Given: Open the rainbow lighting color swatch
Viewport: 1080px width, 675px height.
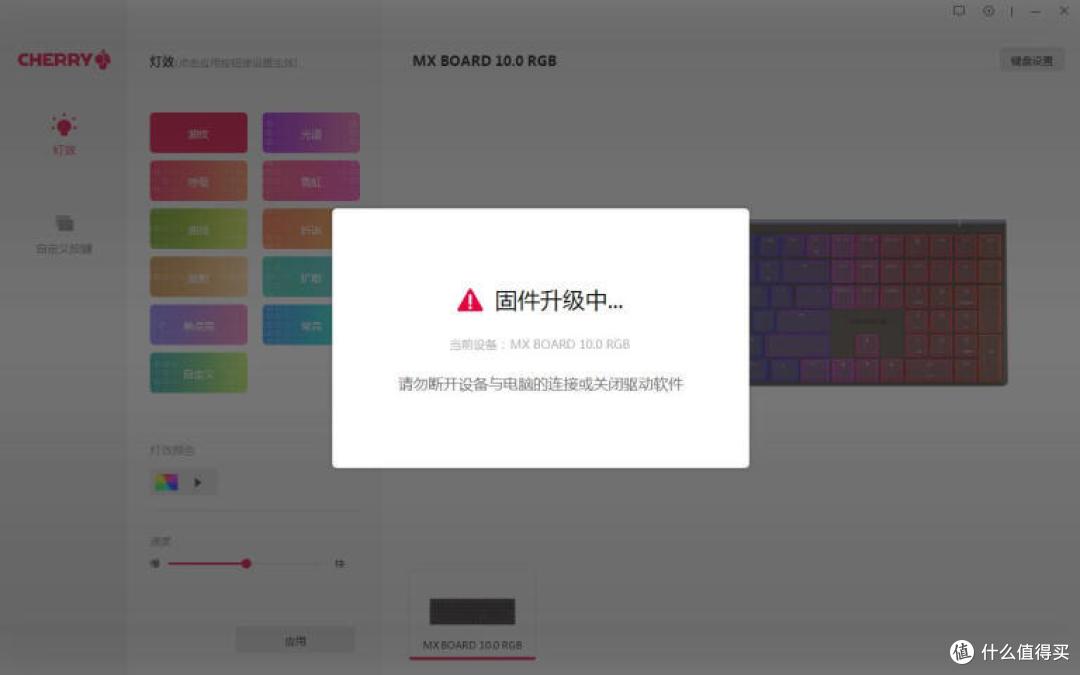Looking at the screenshot, I should (x=166, y=482).
